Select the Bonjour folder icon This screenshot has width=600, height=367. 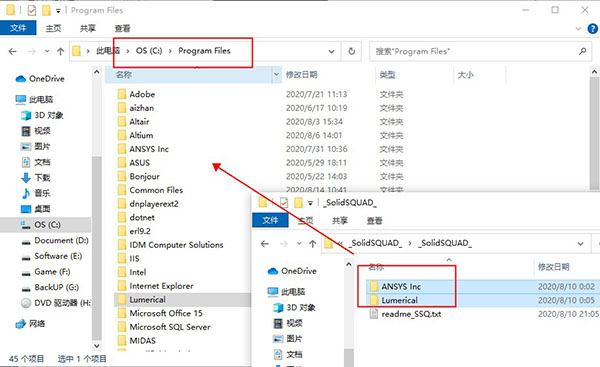click(122, 176)
